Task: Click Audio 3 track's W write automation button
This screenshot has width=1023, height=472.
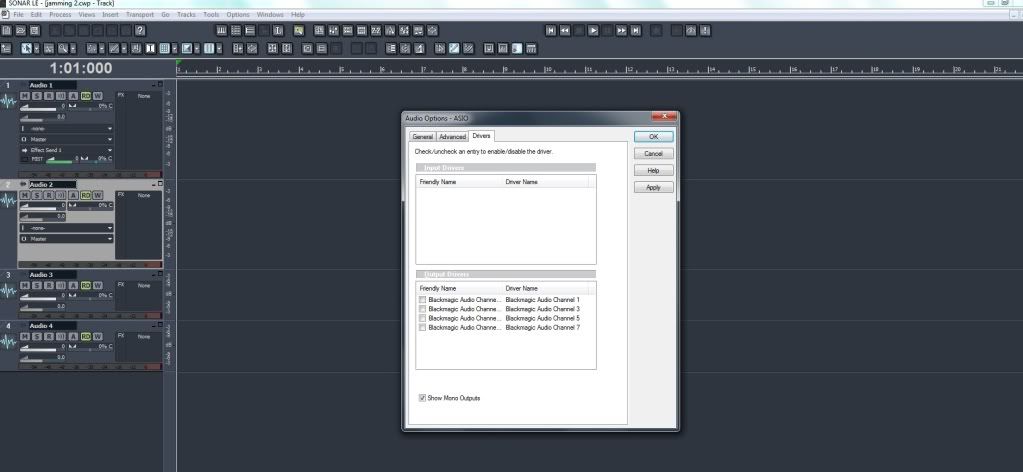Action: pos(98,285)
